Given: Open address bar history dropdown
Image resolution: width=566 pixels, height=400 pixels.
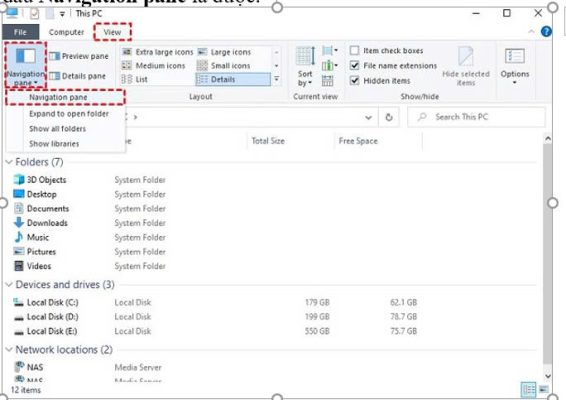Looking at the screenshot, I should (x=368, y=117).
